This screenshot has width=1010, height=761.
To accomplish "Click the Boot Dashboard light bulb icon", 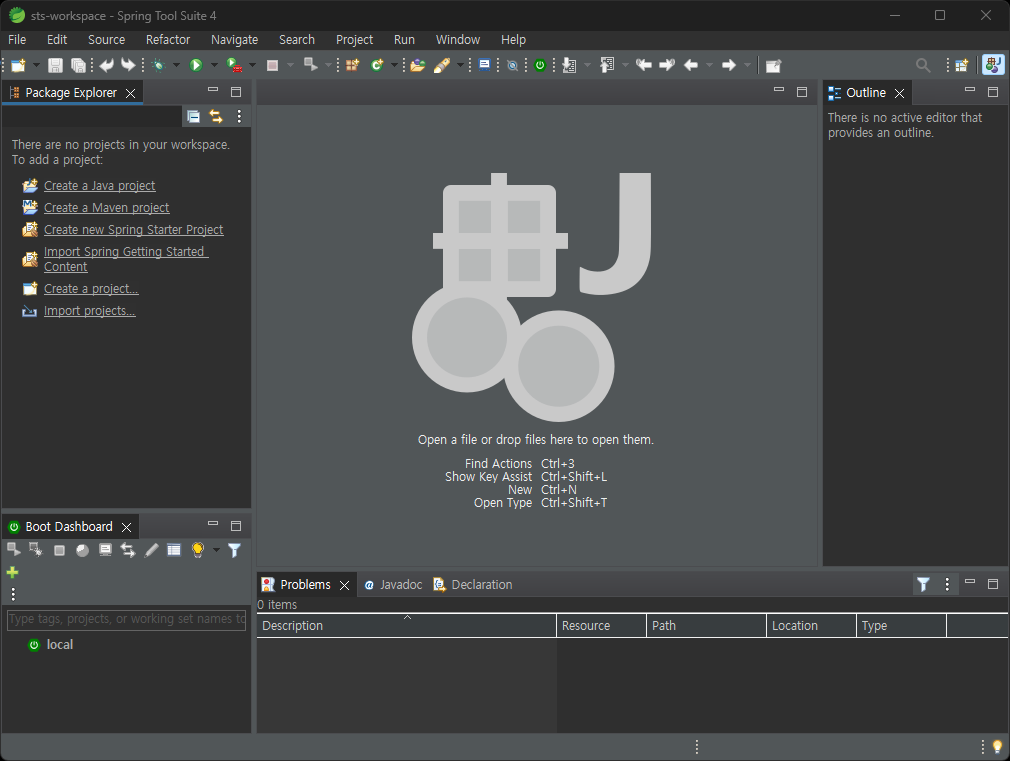I will (x=198, y=550).
